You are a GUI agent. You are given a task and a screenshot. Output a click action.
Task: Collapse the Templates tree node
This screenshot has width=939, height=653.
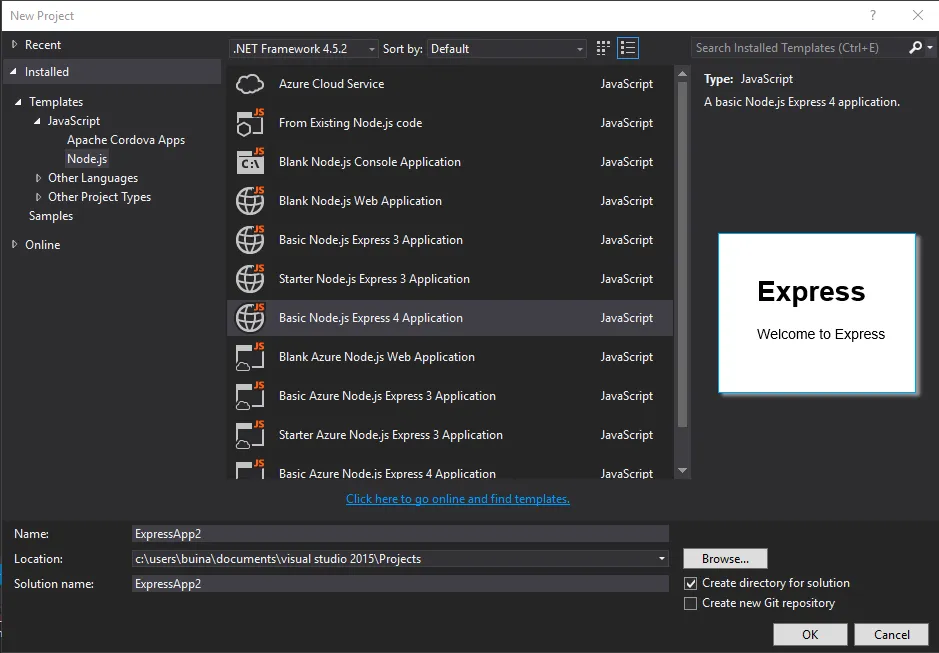pyautogui.click(x=18, y=102)
